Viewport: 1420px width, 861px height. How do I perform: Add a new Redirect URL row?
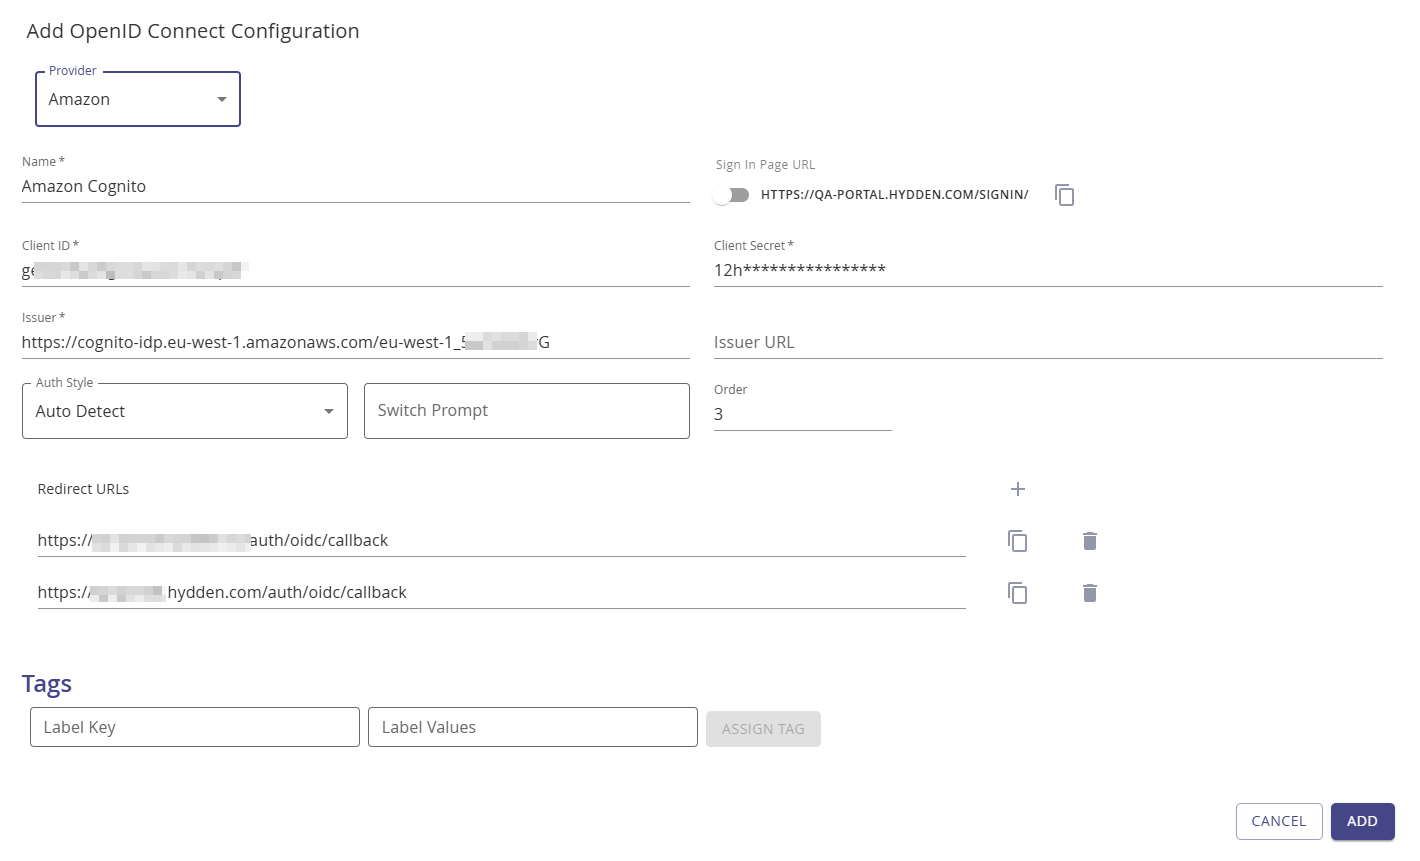click(1017, 489)
